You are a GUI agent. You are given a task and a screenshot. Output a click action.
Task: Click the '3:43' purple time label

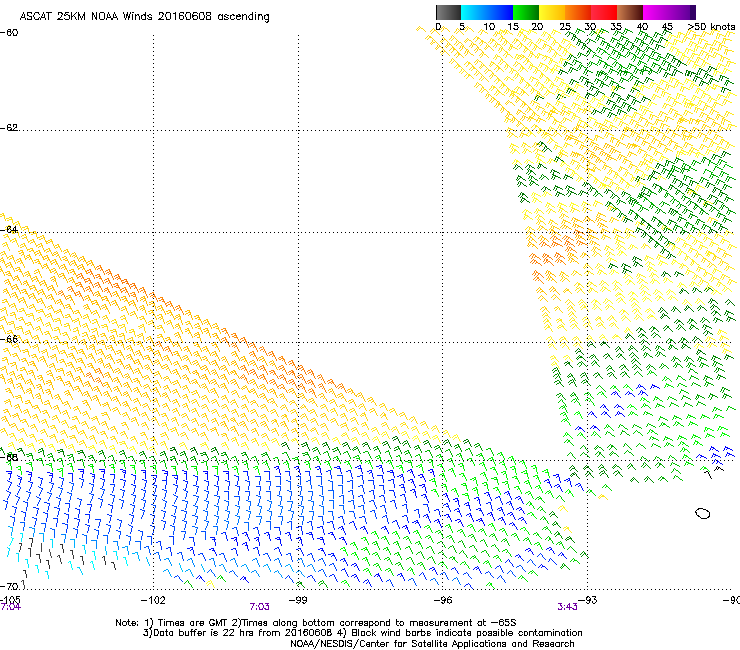tap(567, 607)
